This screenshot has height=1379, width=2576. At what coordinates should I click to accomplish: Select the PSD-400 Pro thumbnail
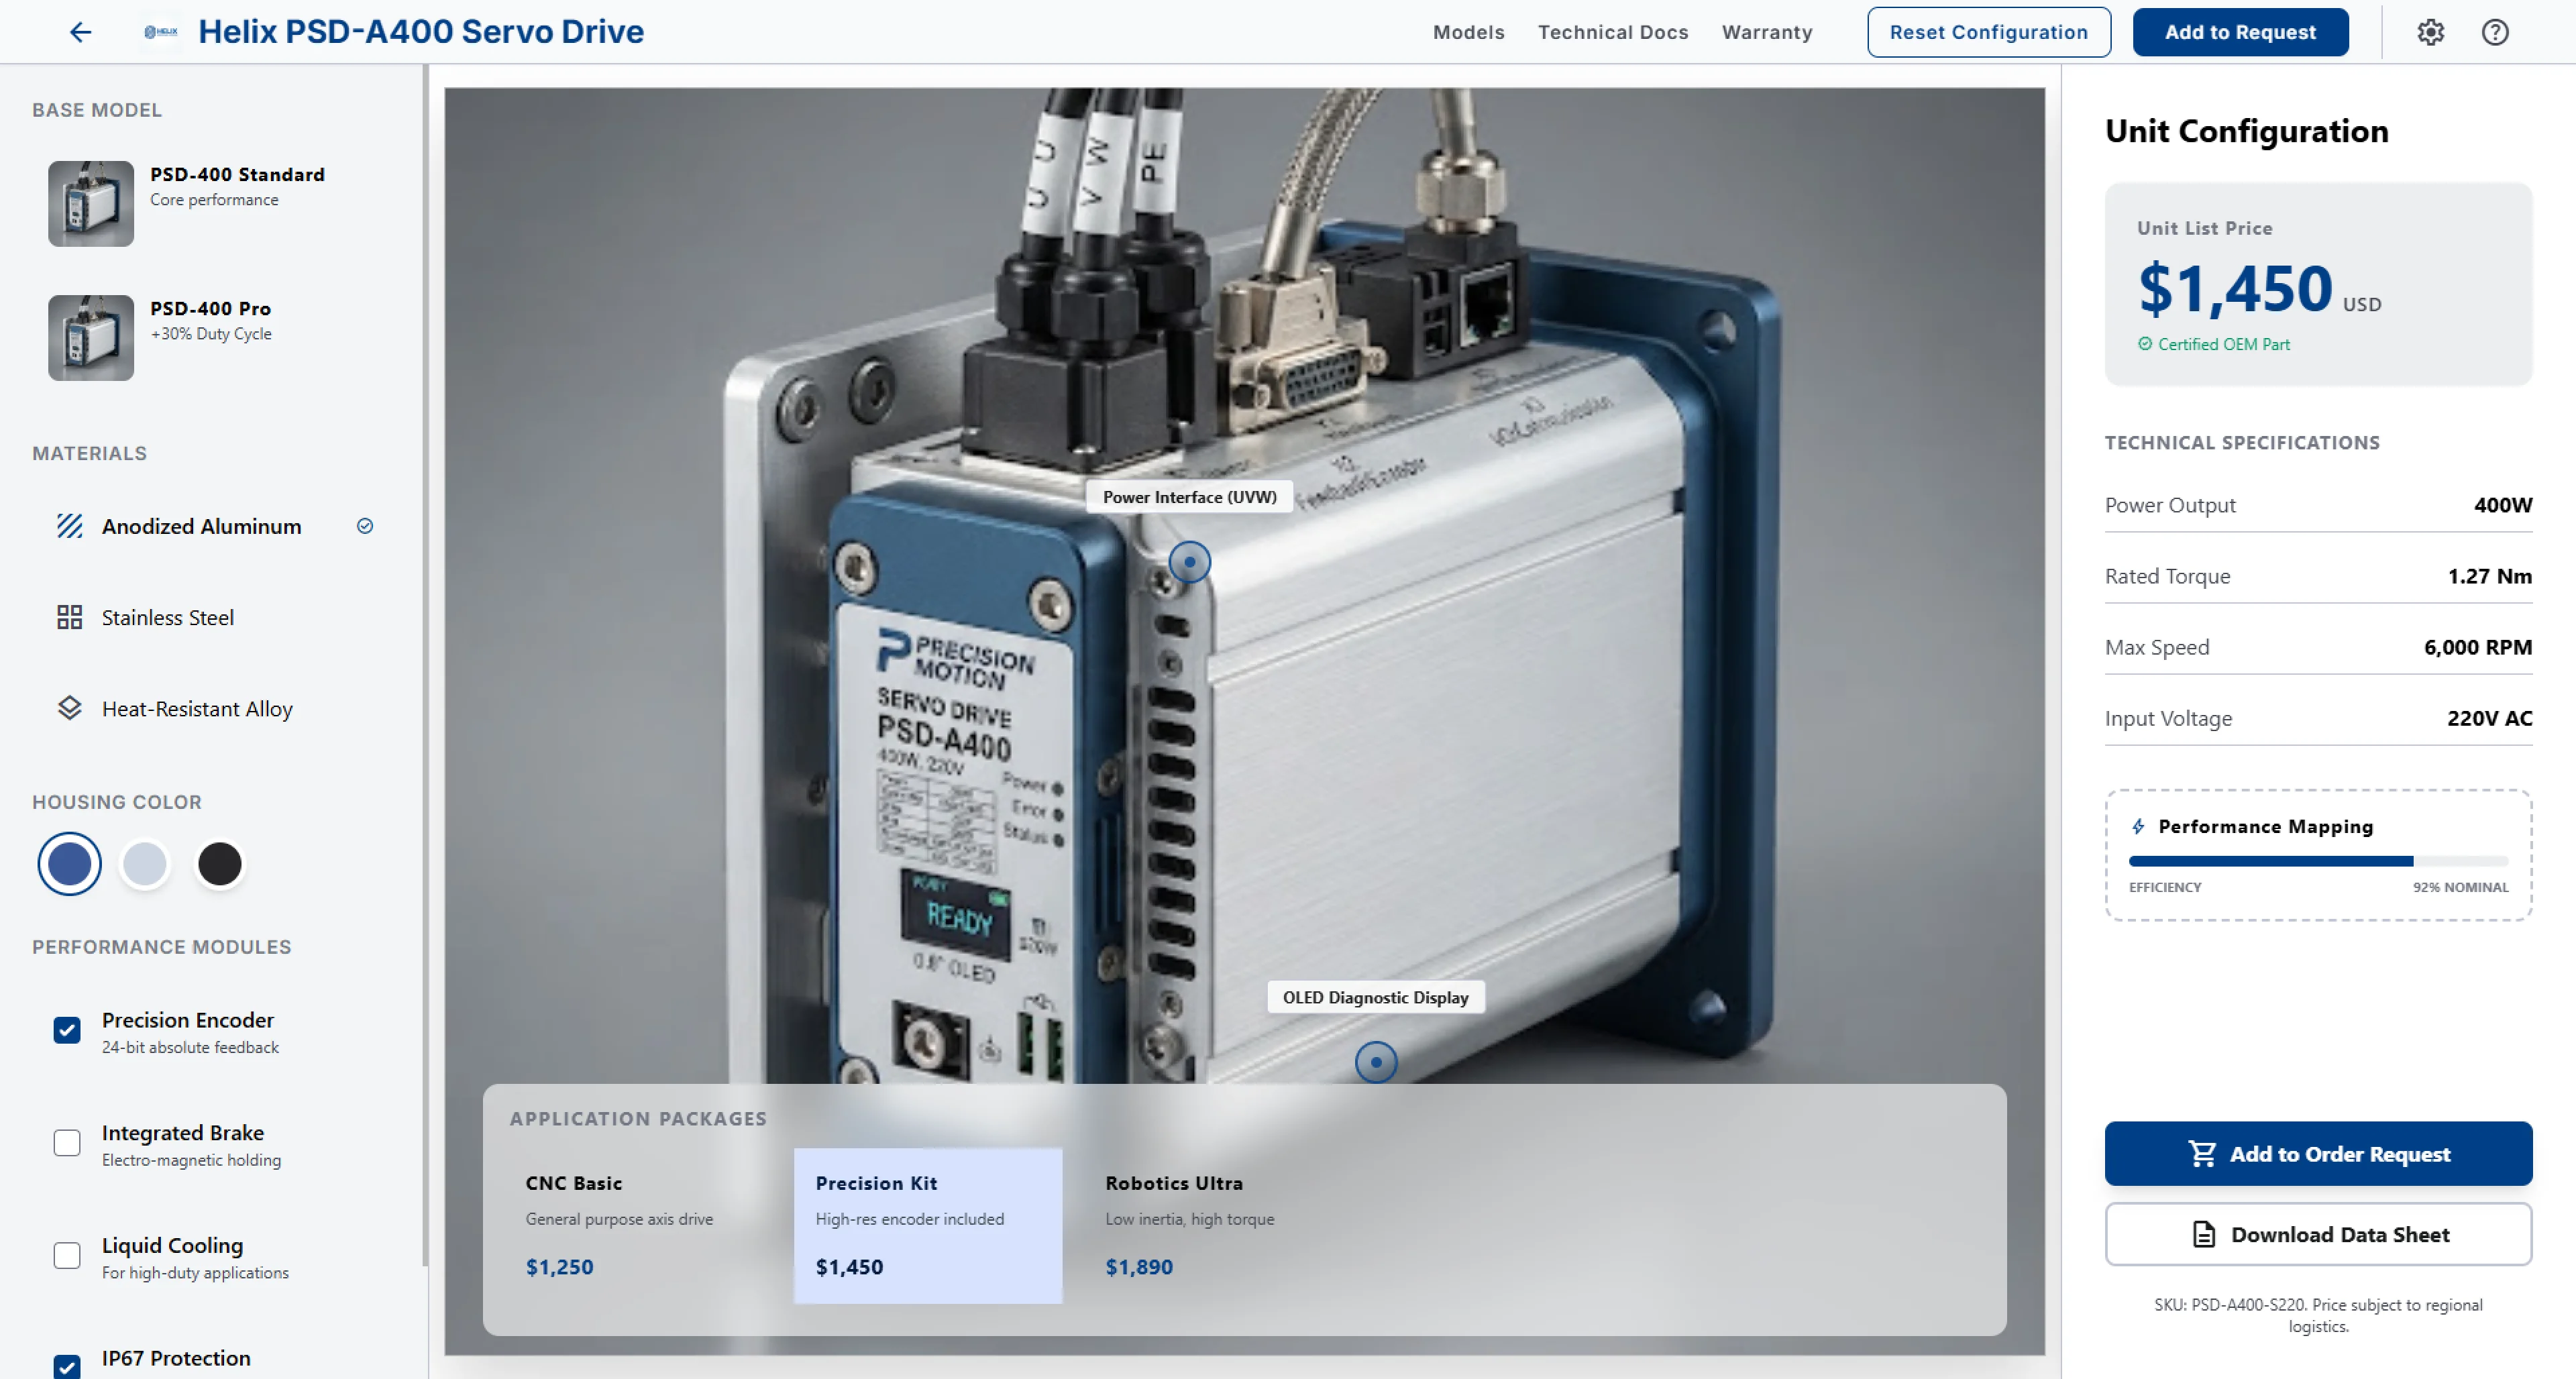[x=91, y=337]
